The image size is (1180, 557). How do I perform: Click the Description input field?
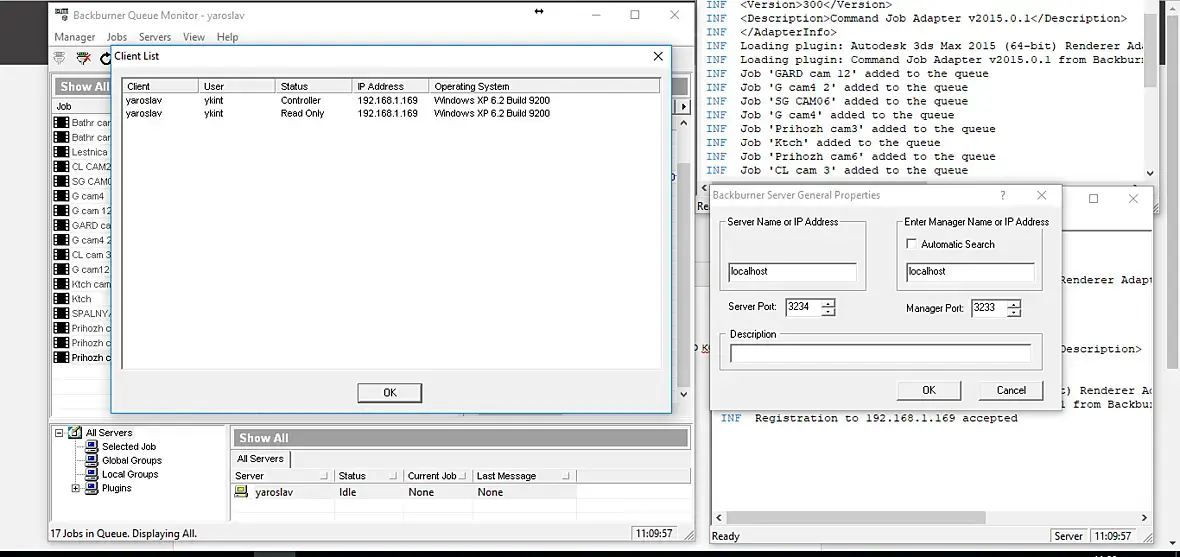pyautogui.click(x=880, y=353)
